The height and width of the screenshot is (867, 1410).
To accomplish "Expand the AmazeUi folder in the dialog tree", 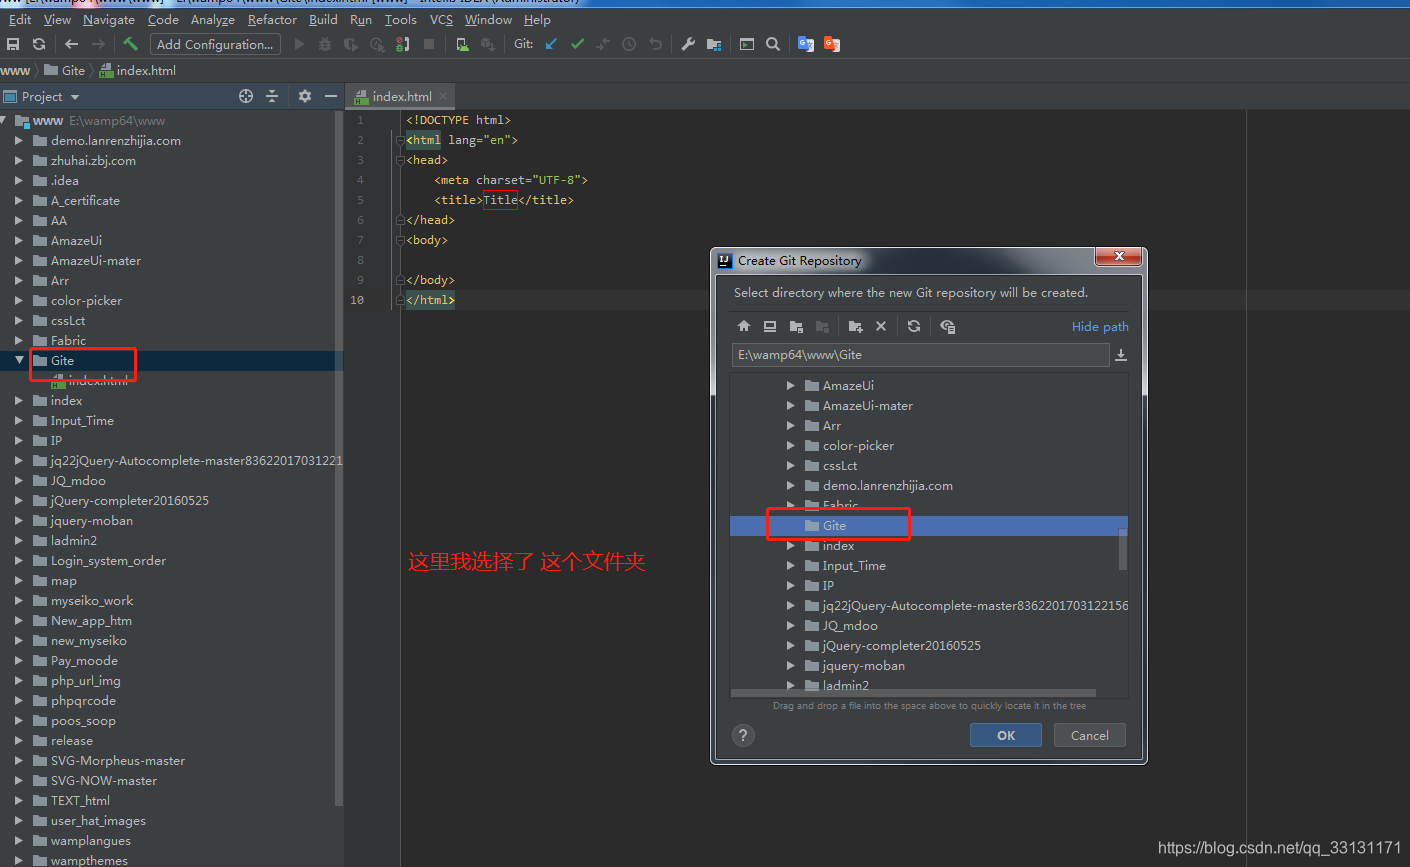I will 790,385.
